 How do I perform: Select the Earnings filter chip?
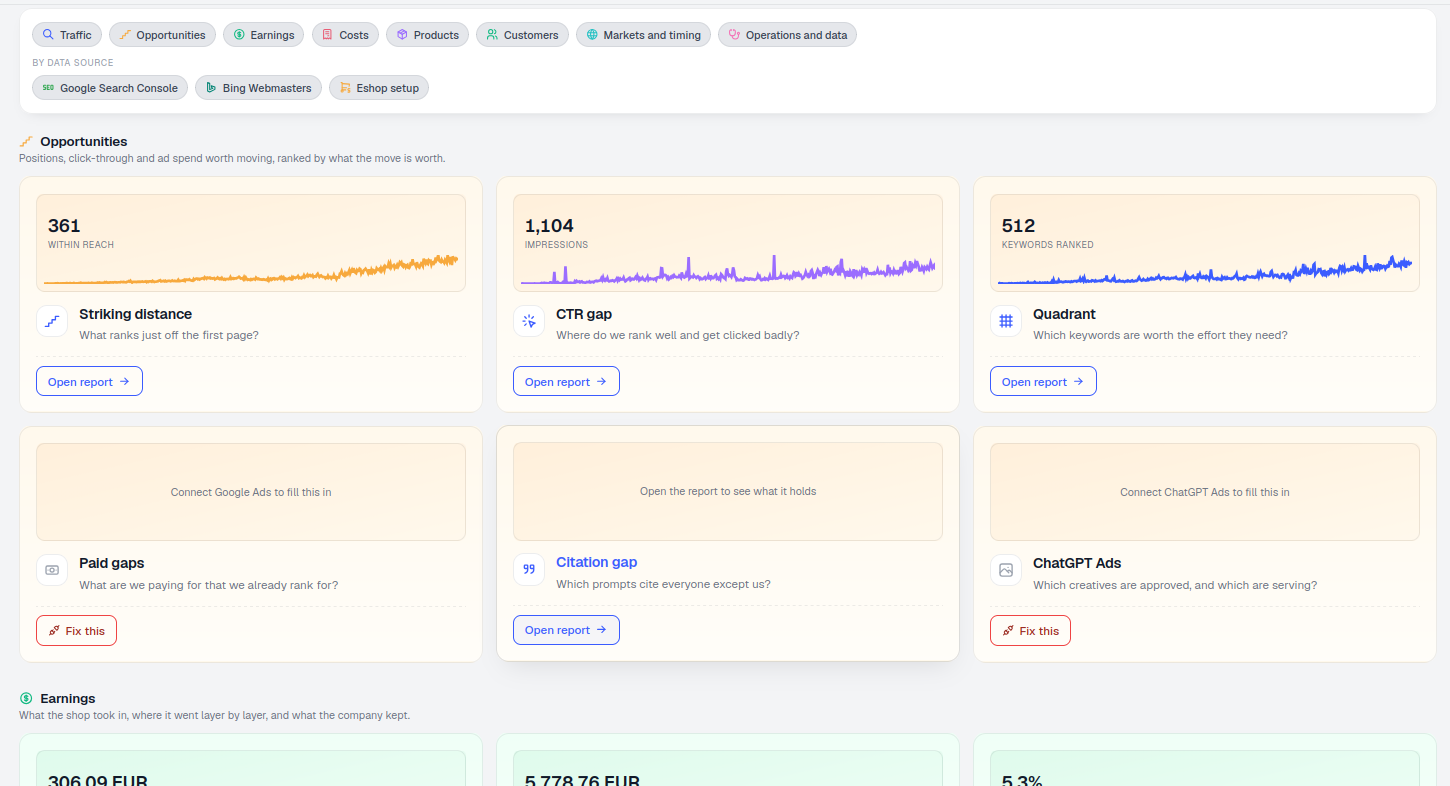pyautogui.click(x=264, y=35)
